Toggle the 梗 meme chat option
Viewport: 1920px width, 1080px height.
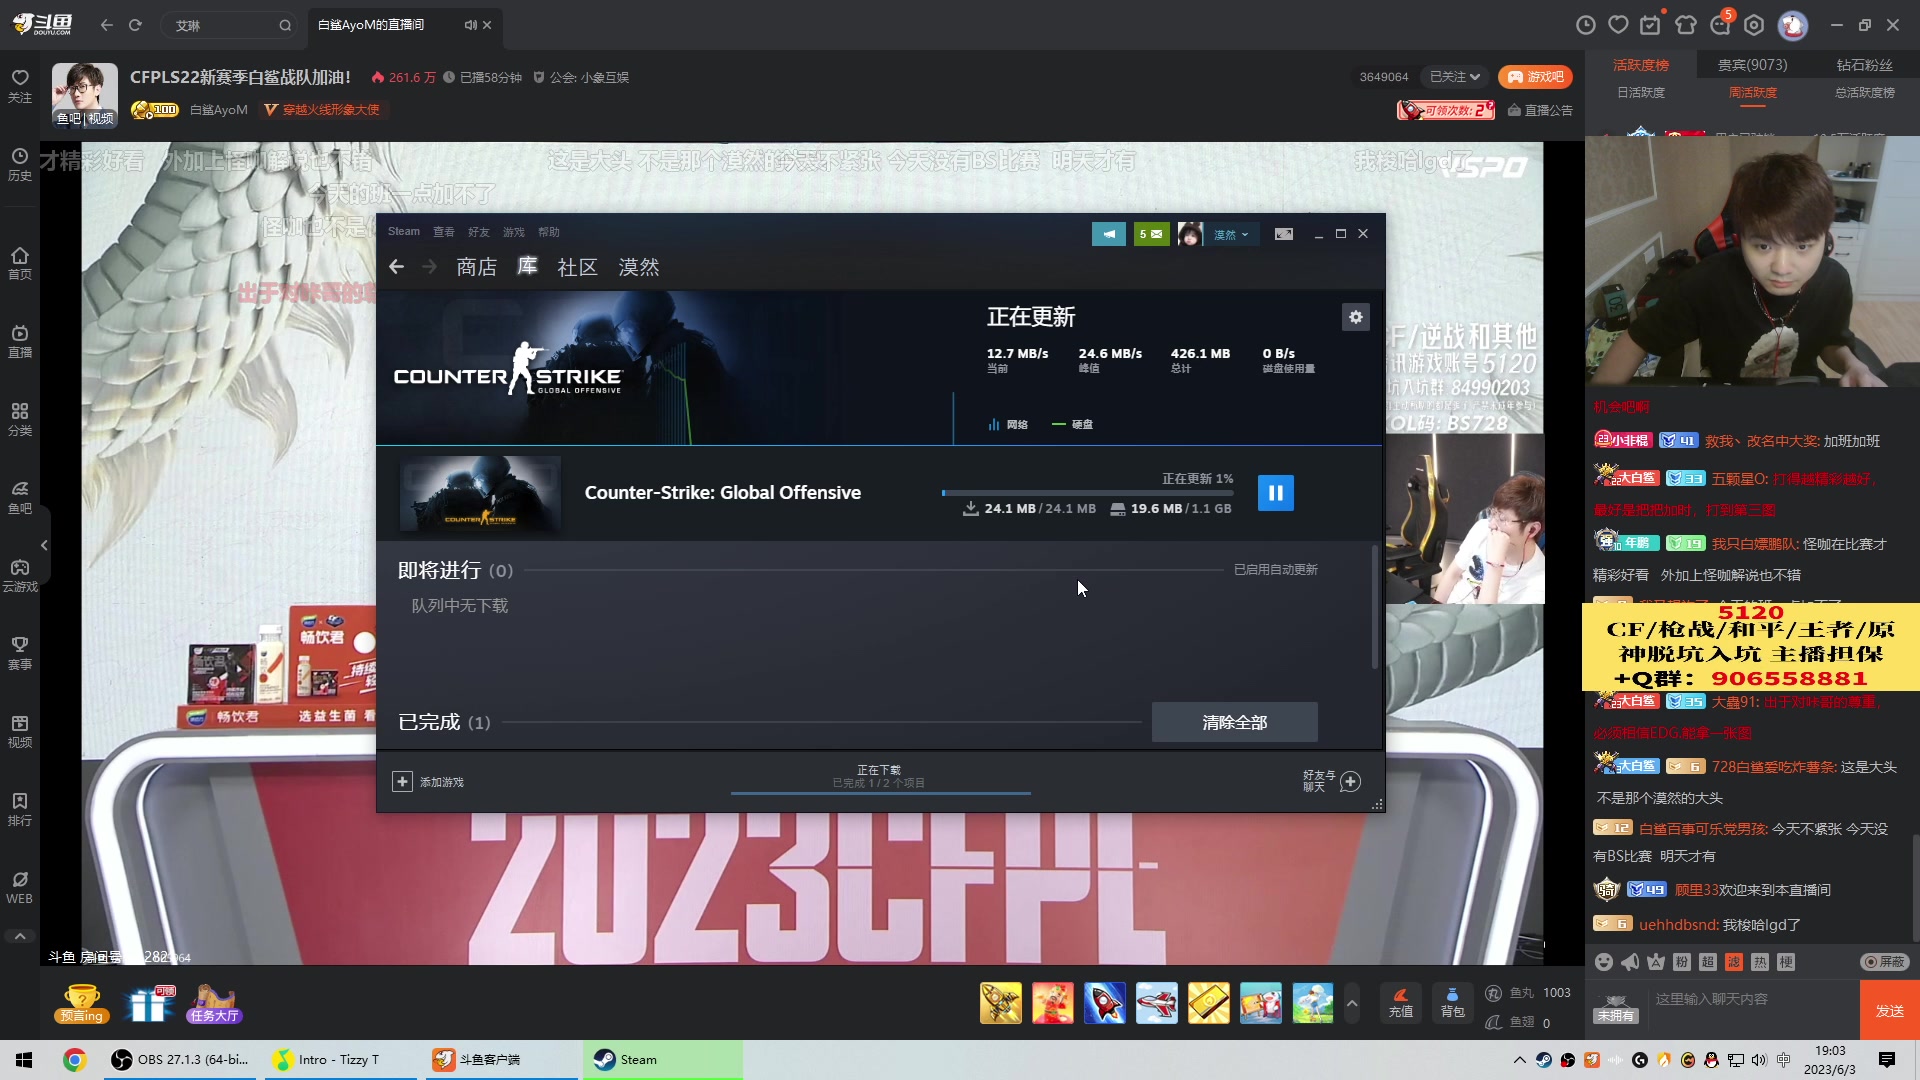(x=1786, y=962)
